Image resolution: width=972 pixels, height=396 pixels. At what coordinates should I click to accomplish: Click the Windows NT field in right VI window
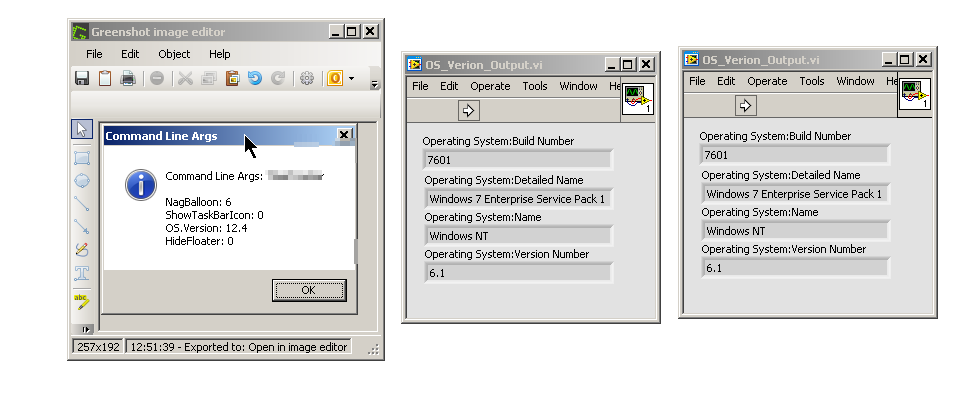pos(795,231)
